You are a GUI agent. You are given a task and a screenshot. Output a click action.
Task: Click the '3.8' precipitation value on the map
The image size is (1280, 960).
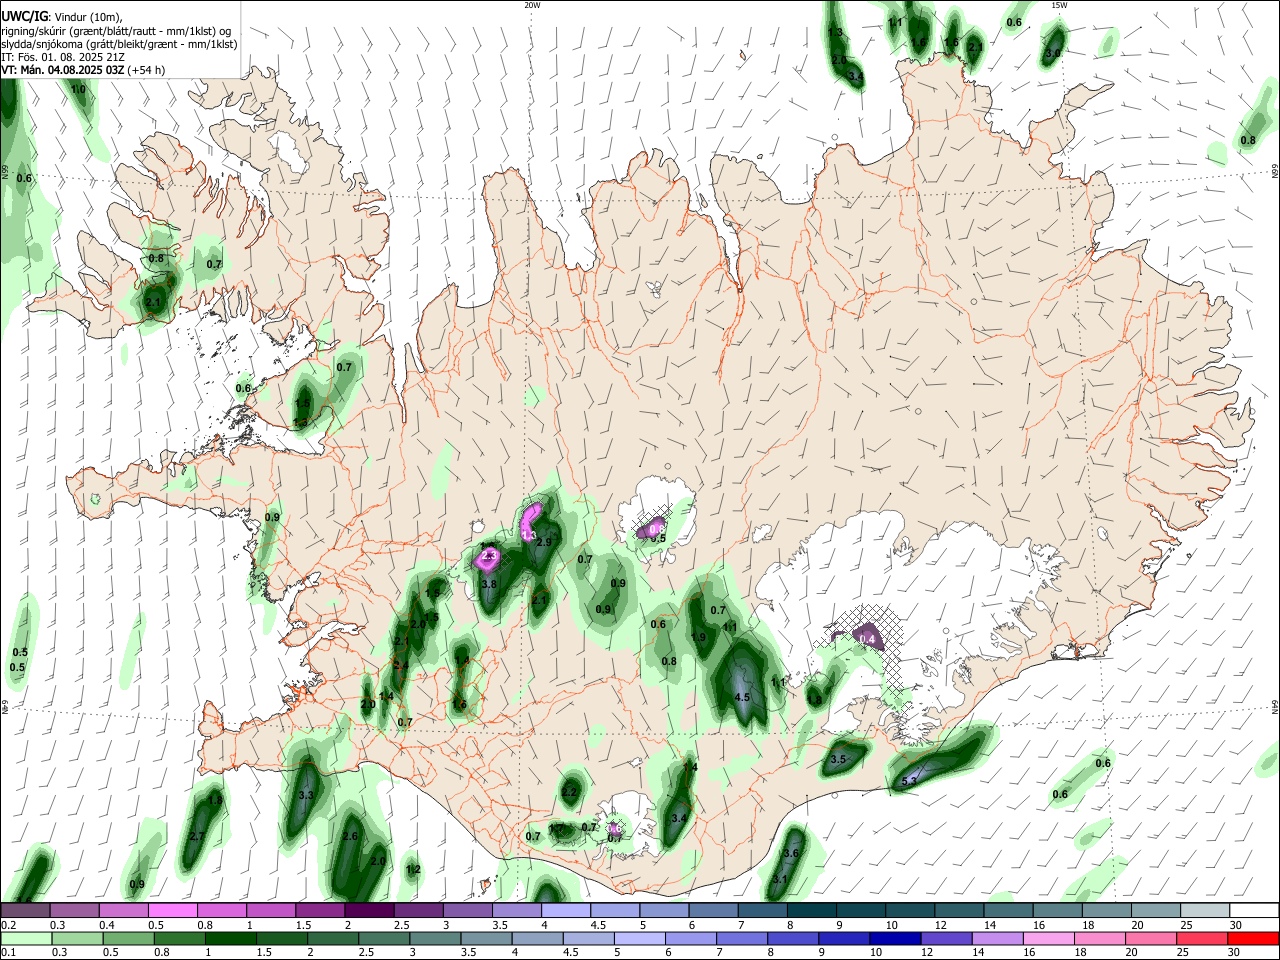(x=489, y=584)
